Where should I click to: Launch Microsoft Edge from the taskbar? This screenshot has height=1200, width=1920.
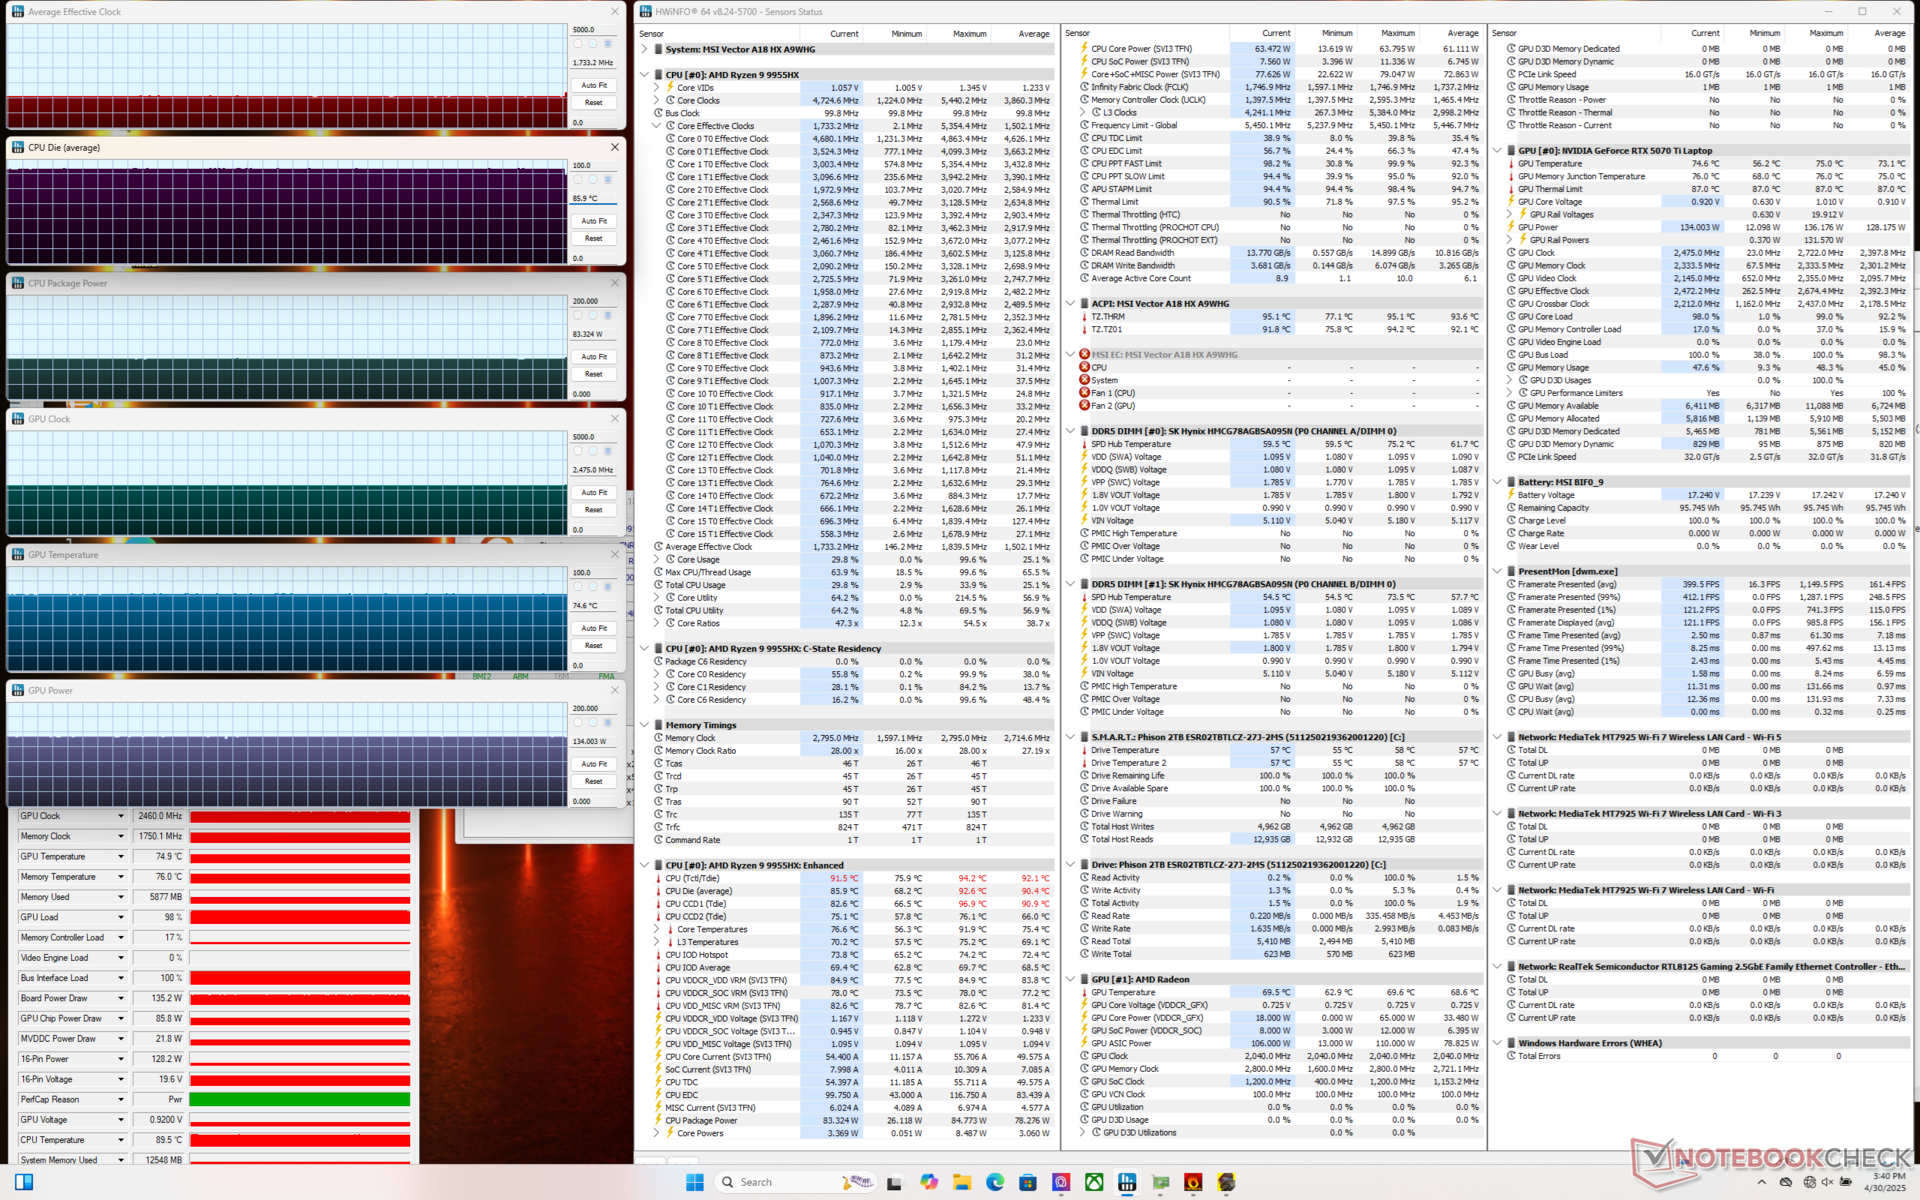point(995,1182)
